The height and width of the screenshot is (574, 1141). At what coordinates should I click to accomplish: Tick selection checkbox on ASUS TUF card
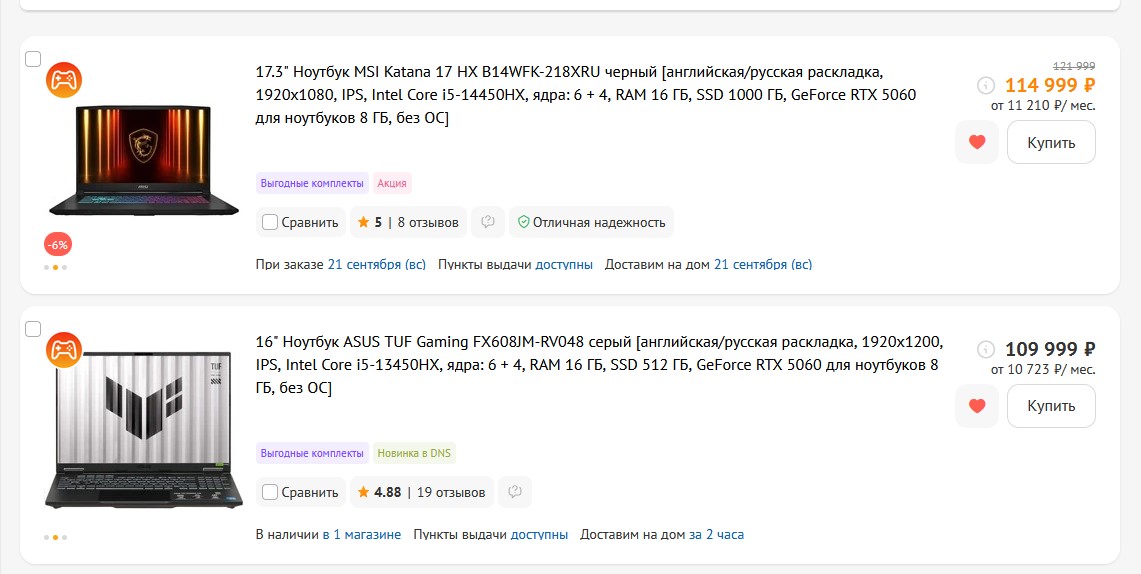33,328
